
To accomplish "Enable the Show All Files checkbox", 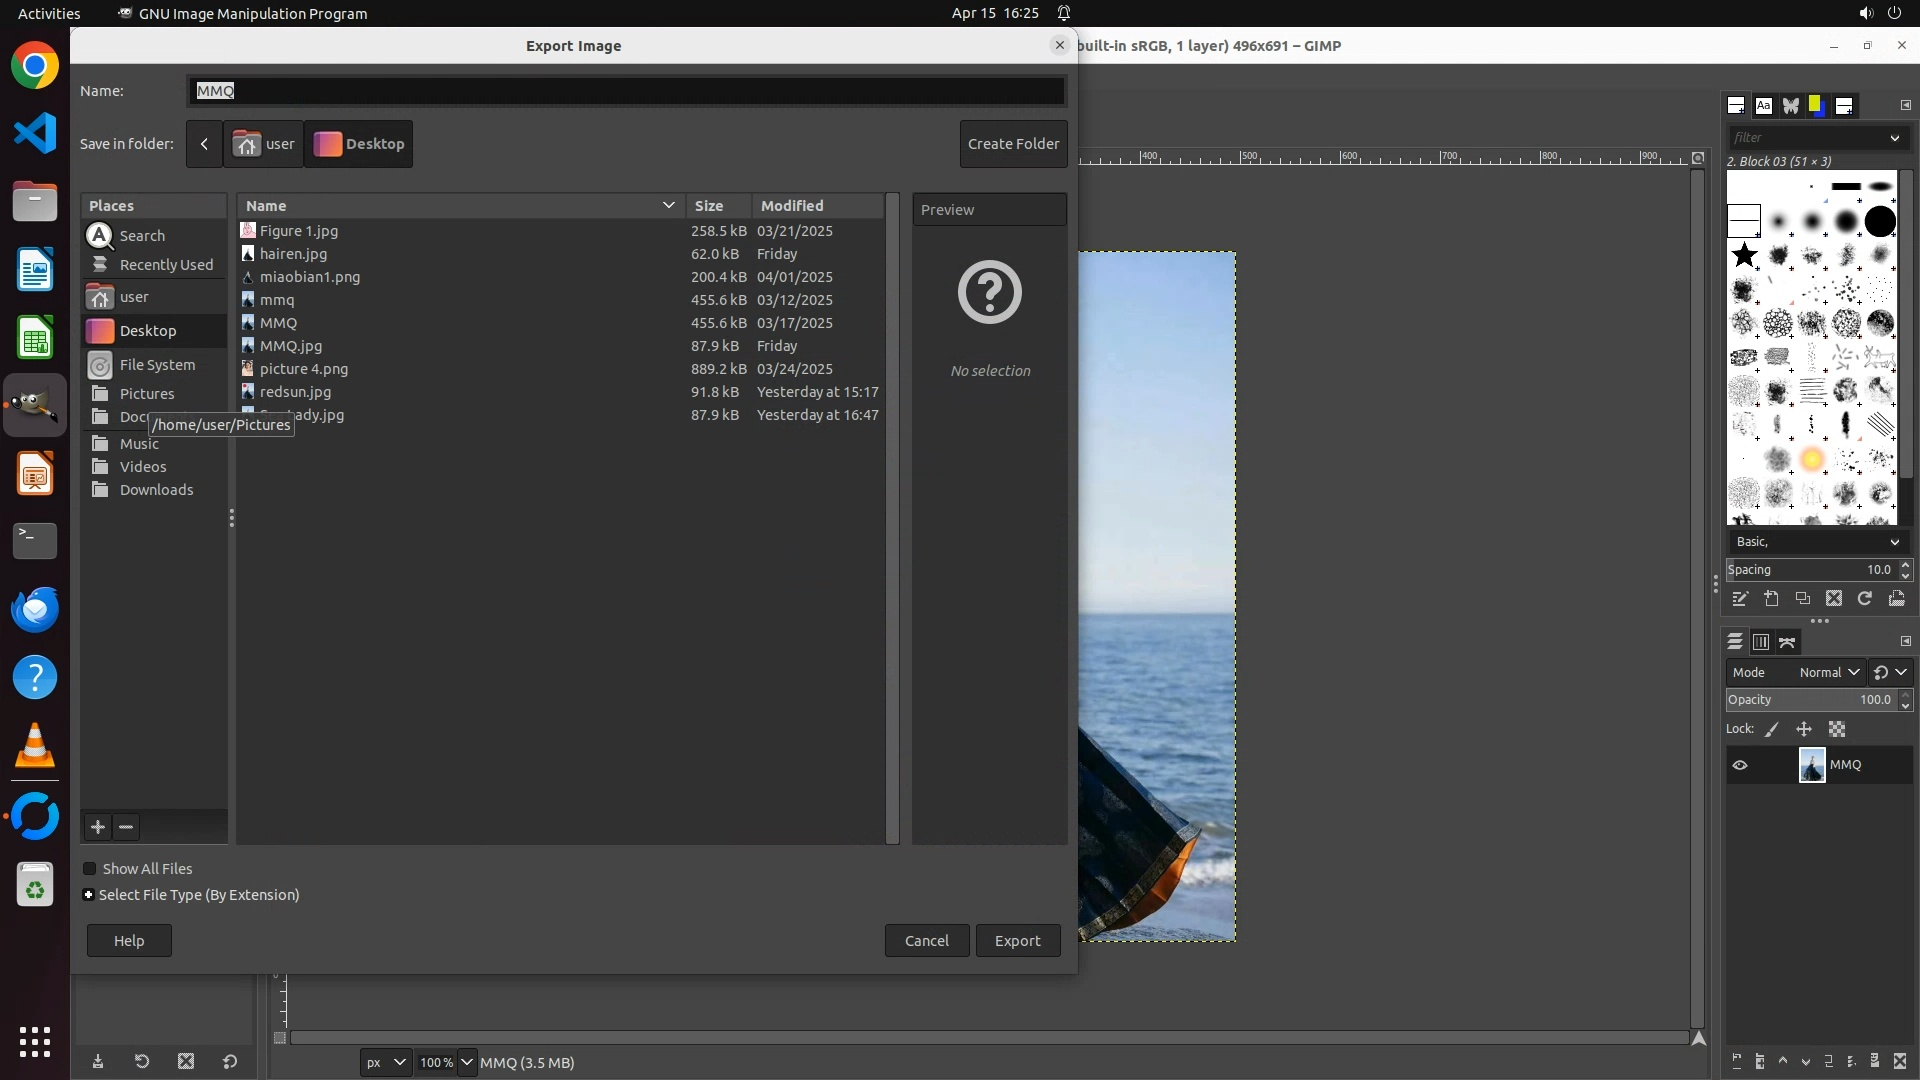I will tap(90, 869).
